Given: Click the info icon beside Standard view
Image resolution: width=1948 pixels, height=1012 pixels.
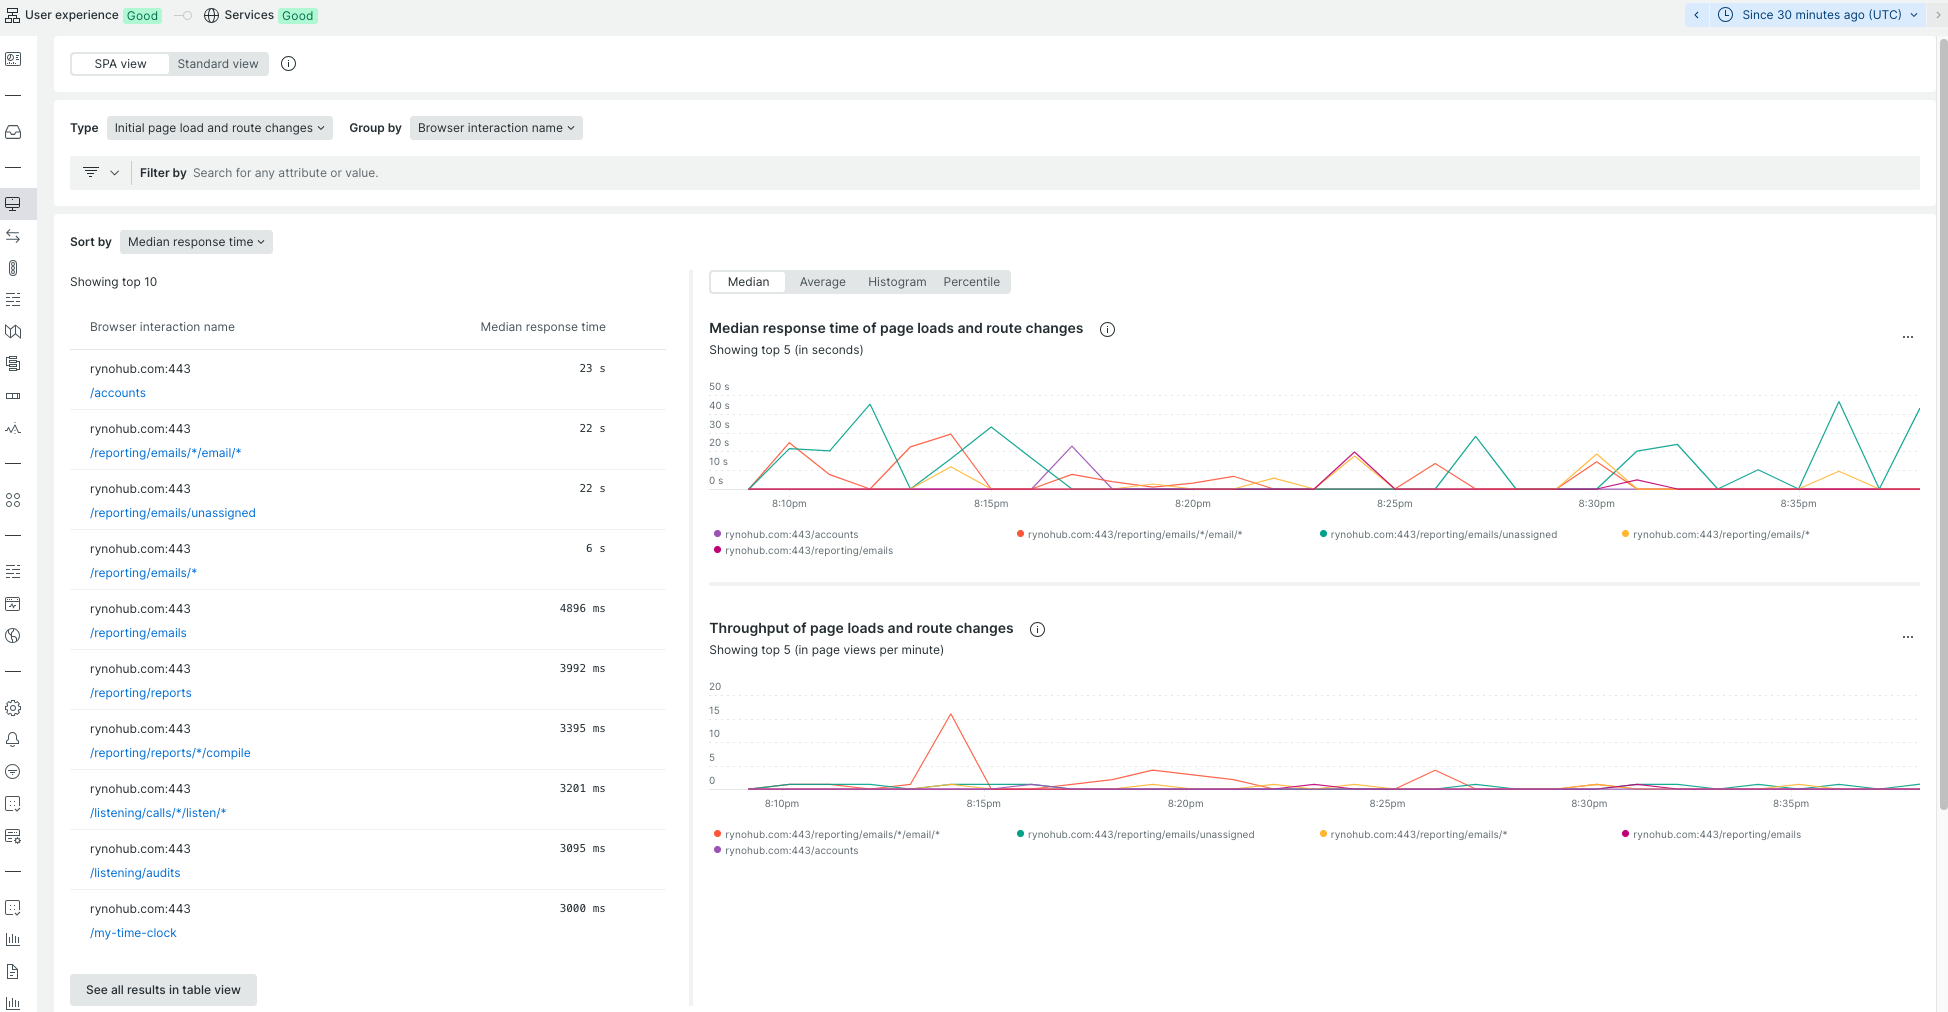Looking at the screenshot, I should point(289,64).
